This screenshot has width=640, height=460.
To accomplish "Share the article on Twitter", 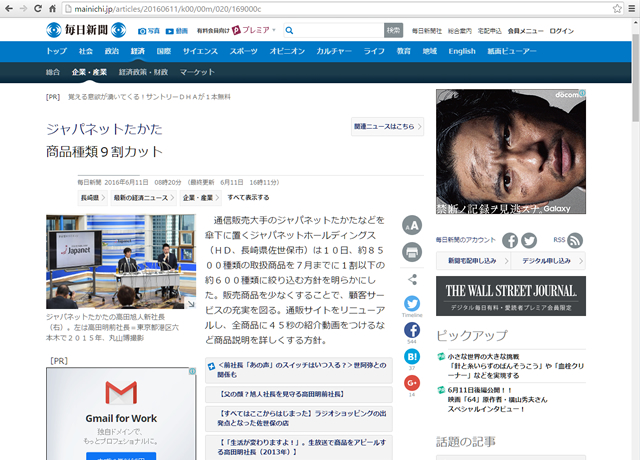I will coord(411,303).
